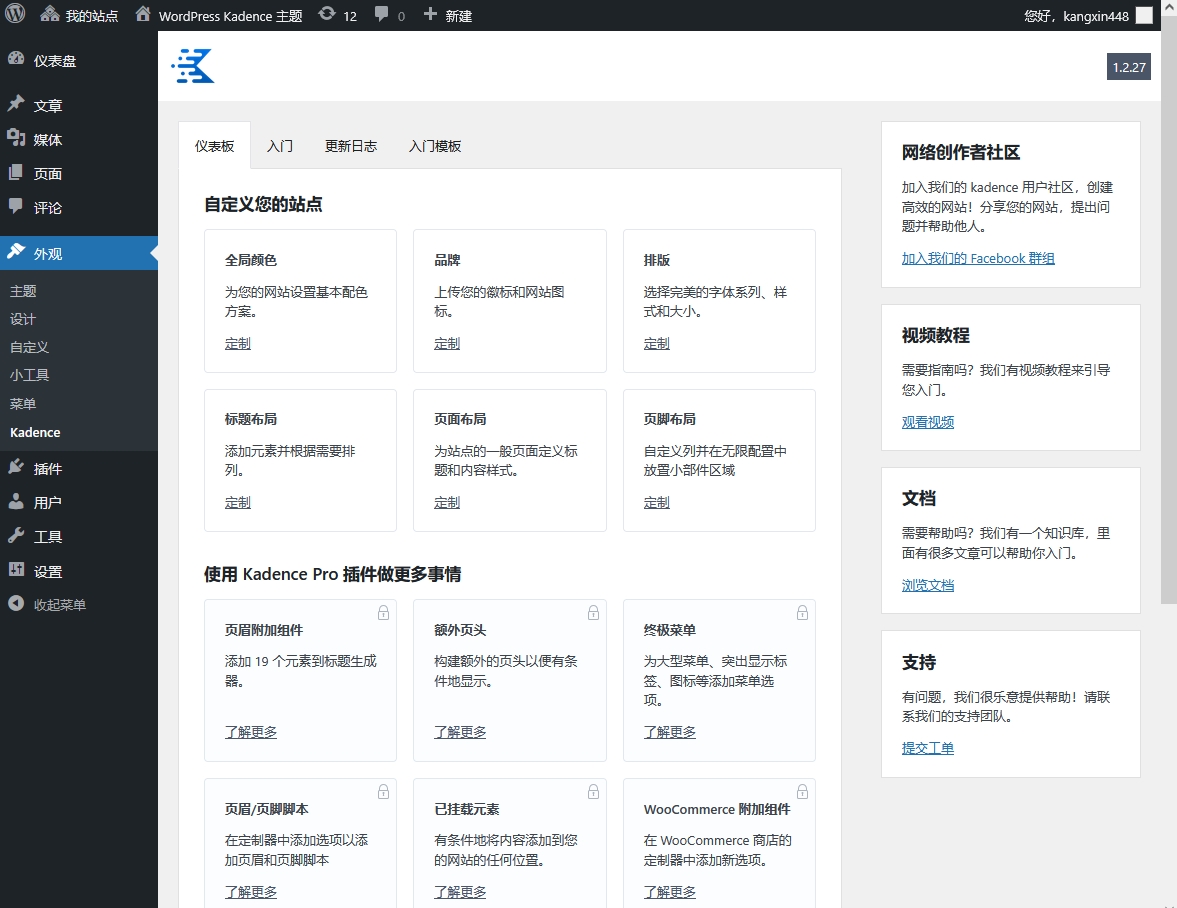Click lock icon on 页眉附加组件 card
Screen dimensions: 1177x908
pyautogui.click(x=384, y=612)
